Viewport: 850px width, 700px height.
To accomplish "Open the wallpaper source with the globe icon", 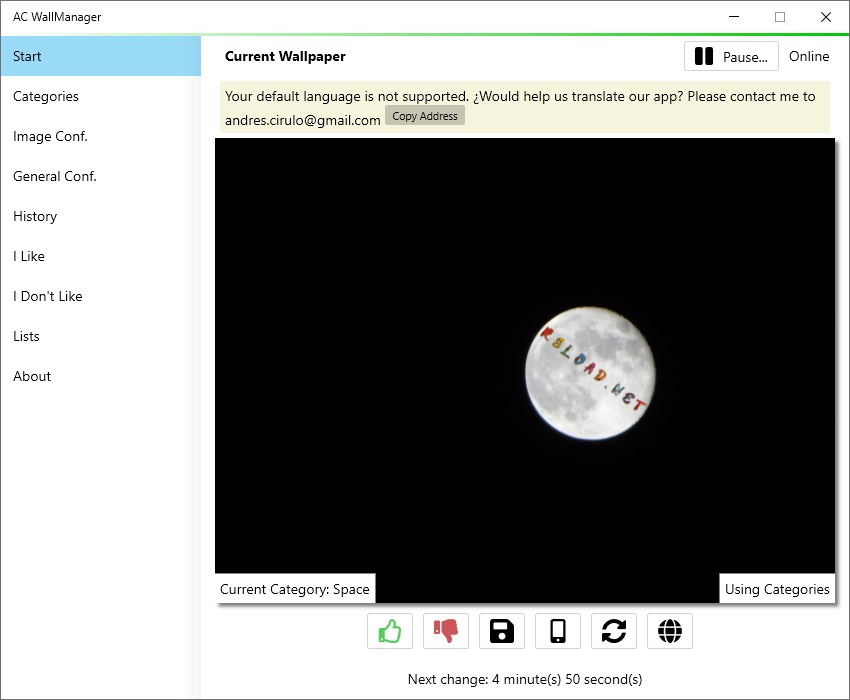I will point(669,631).
